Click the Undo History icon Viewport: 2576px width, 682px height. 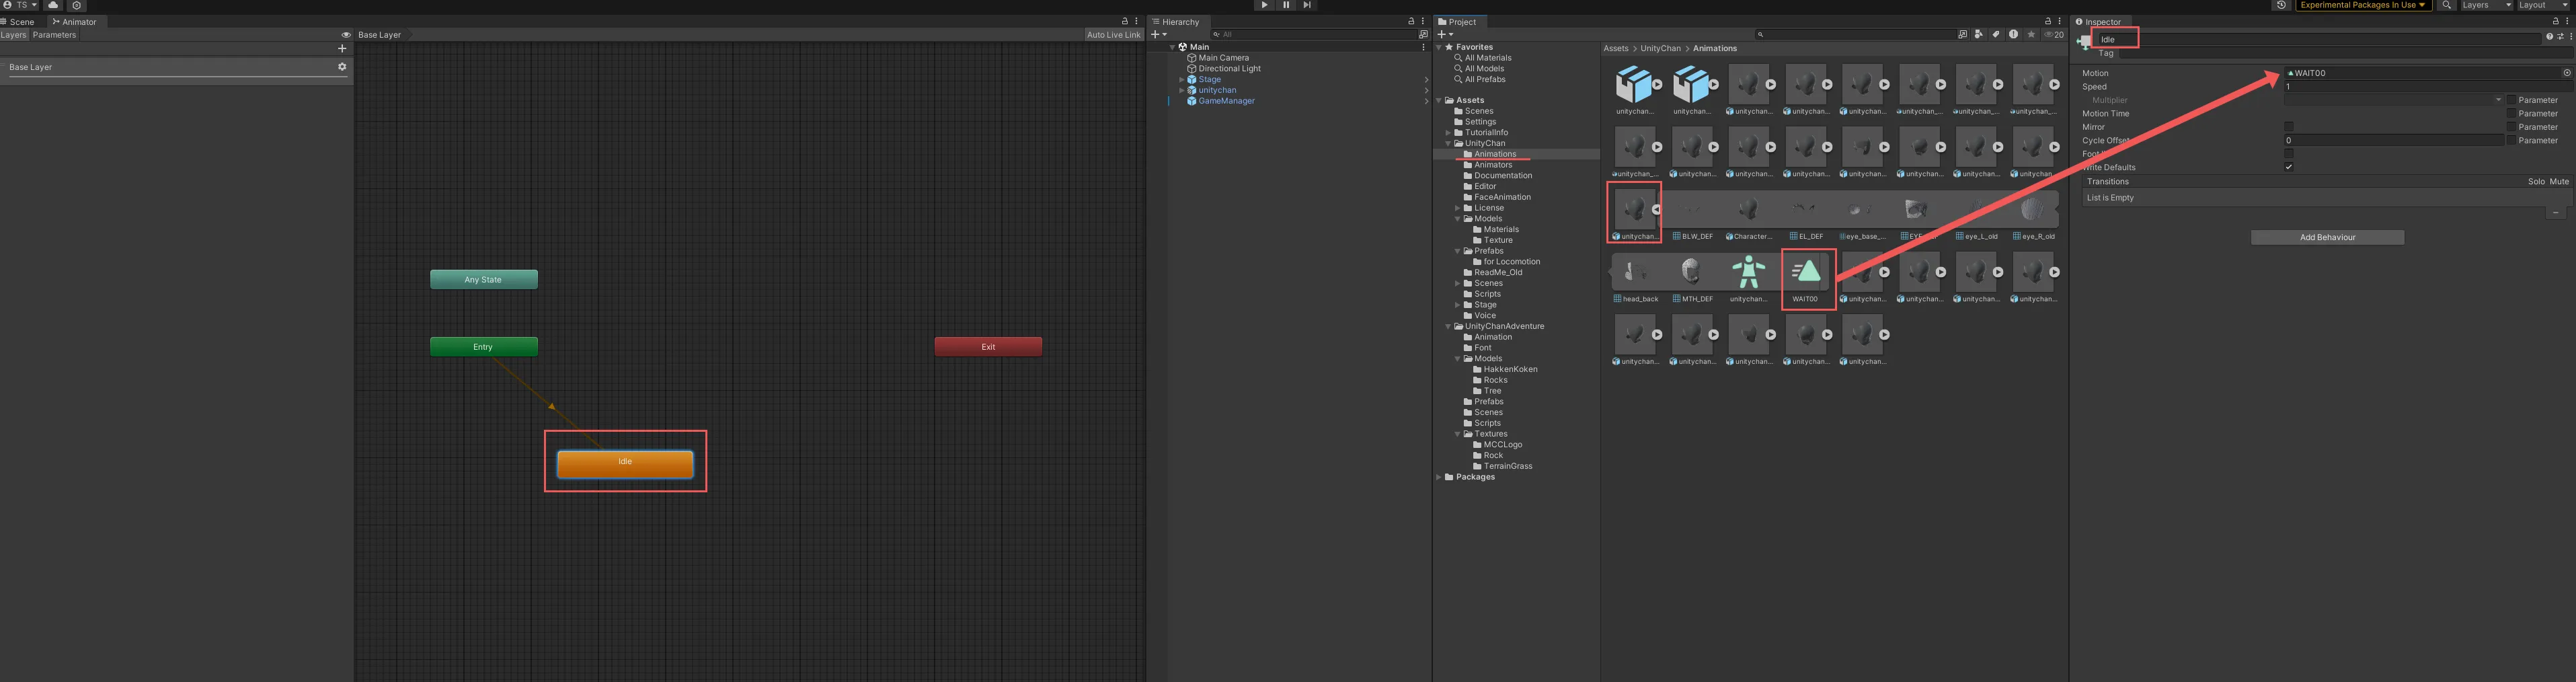2281,5
